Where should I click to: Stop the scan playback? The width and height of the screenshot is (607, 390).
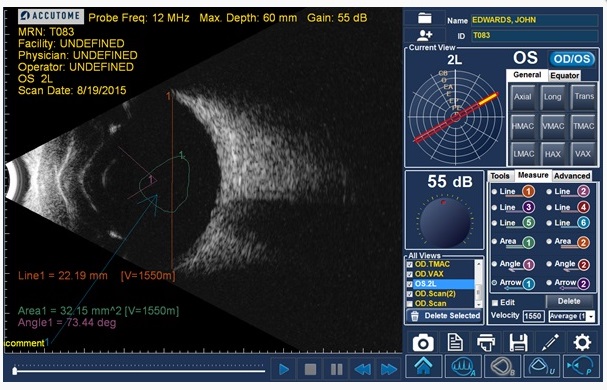310,369
